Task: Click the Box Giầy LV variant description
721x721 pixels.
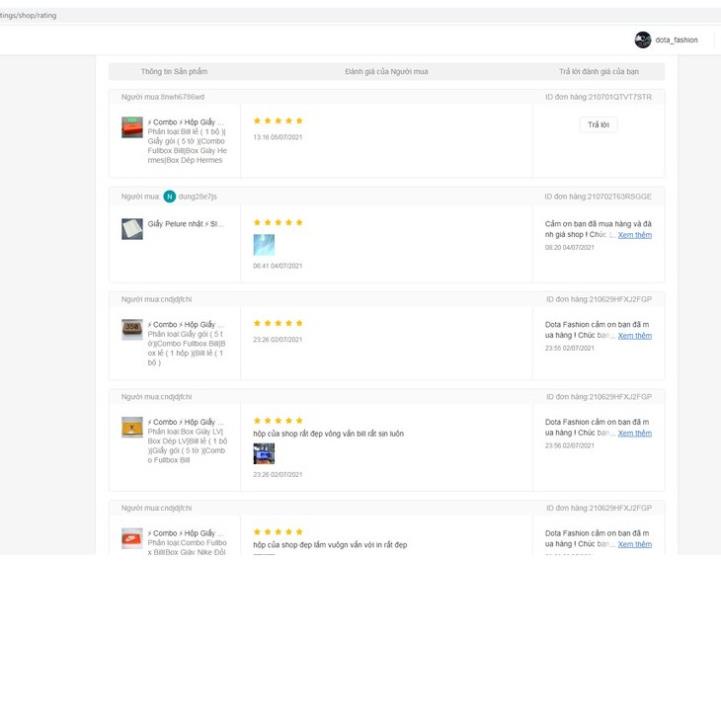Action: pos(187,446)
